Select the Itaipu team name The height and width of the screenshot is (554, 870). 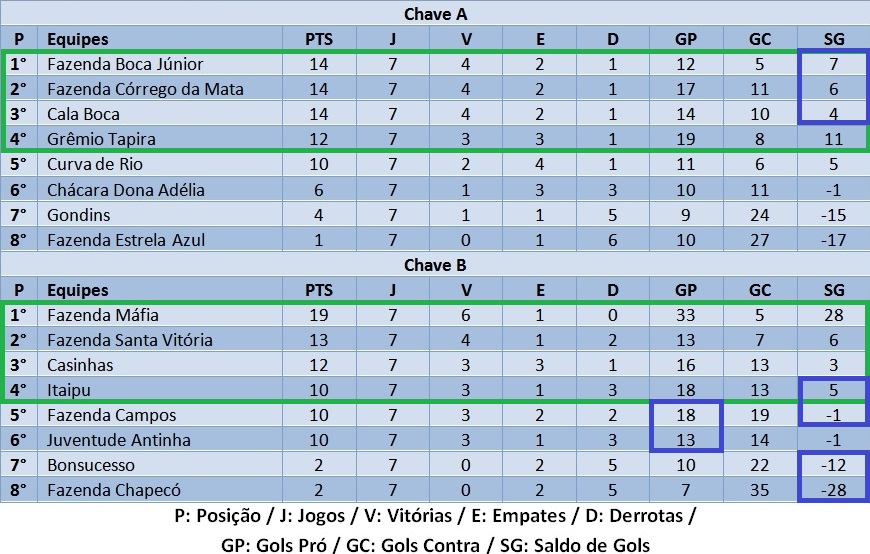(x=70, y=390)
